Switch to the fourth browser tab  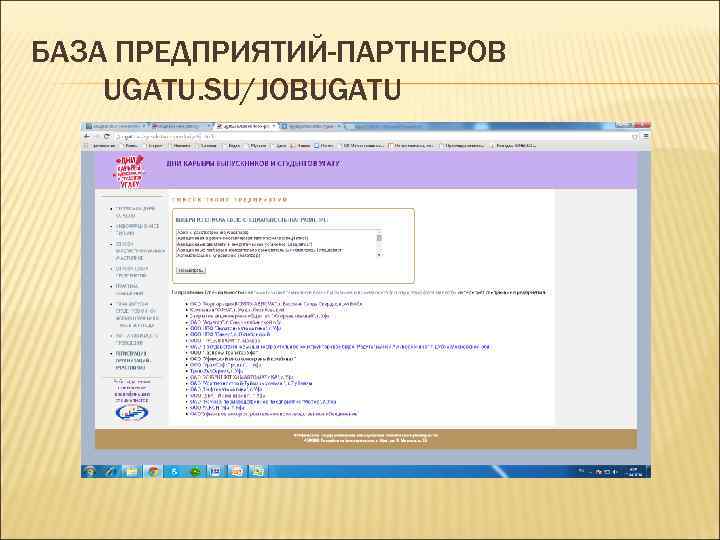pyautogui.click(x=311, y=126)
